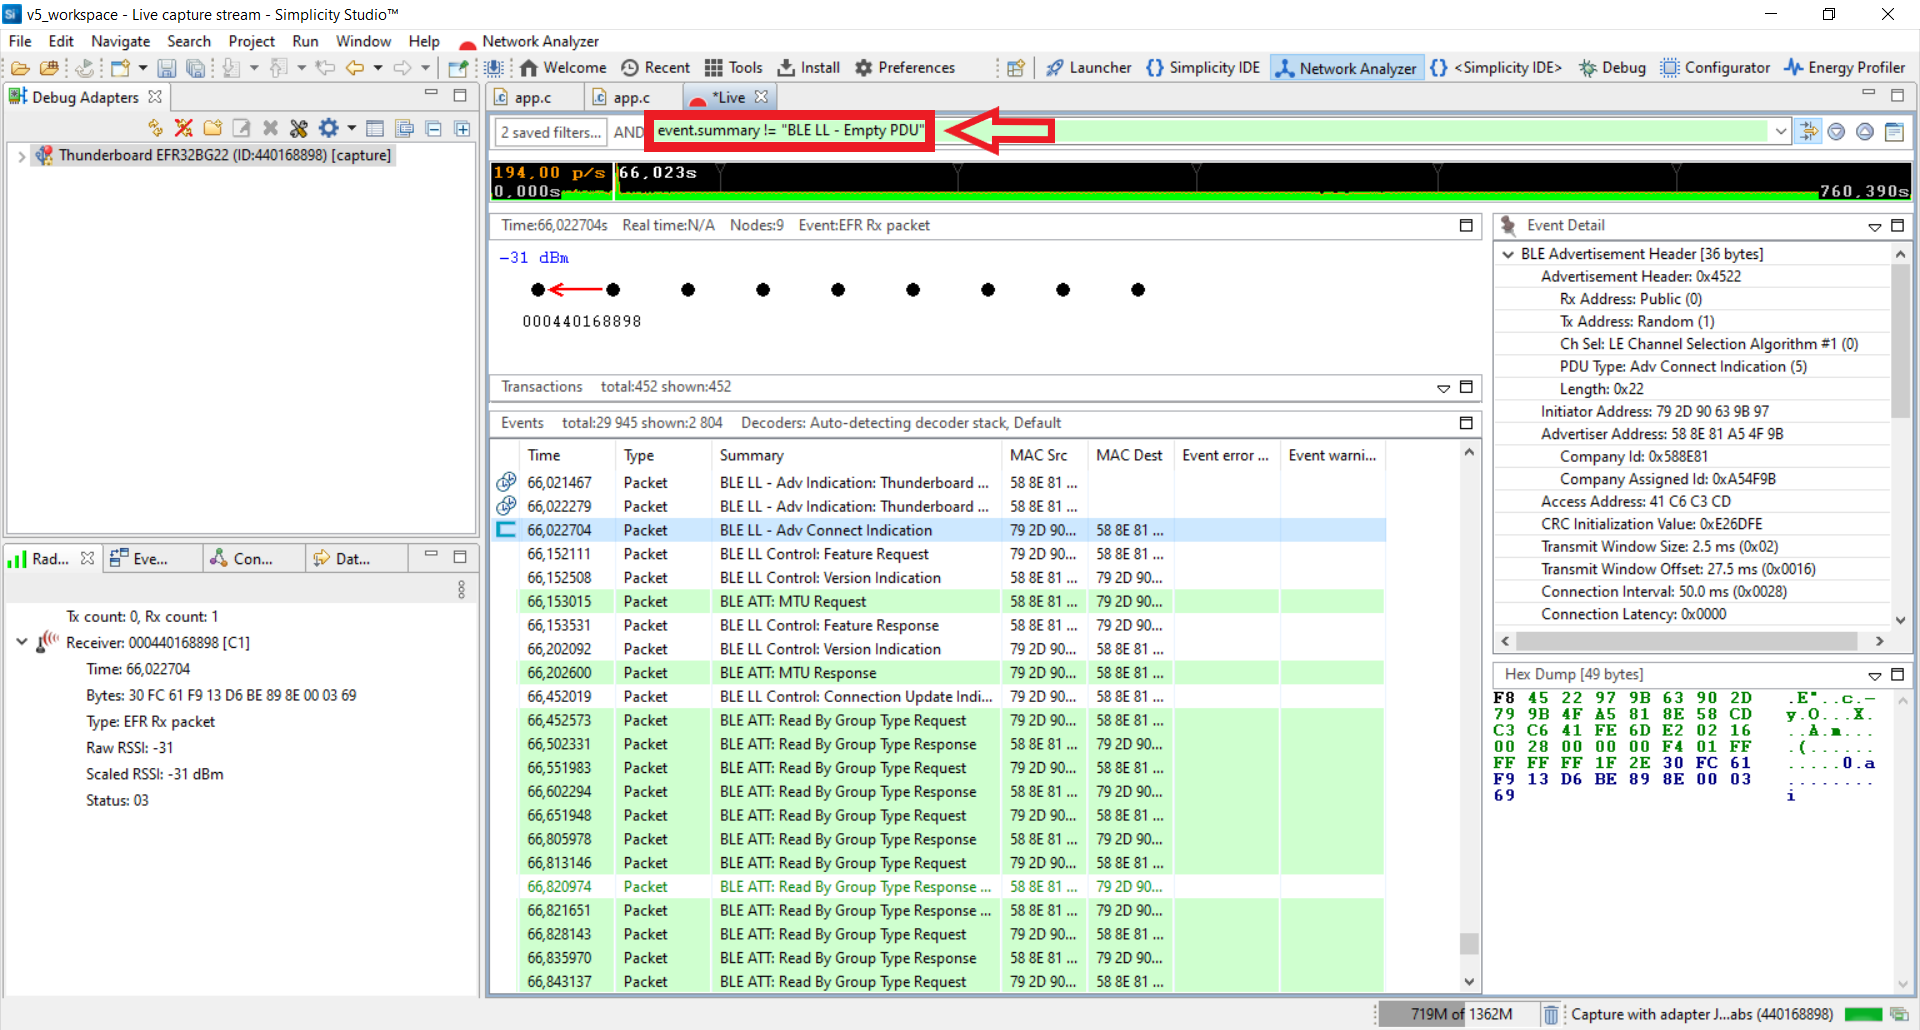Screen dimensions: 1920x1030
Task: Close the *Live capture tab
Action: [762, 97]
